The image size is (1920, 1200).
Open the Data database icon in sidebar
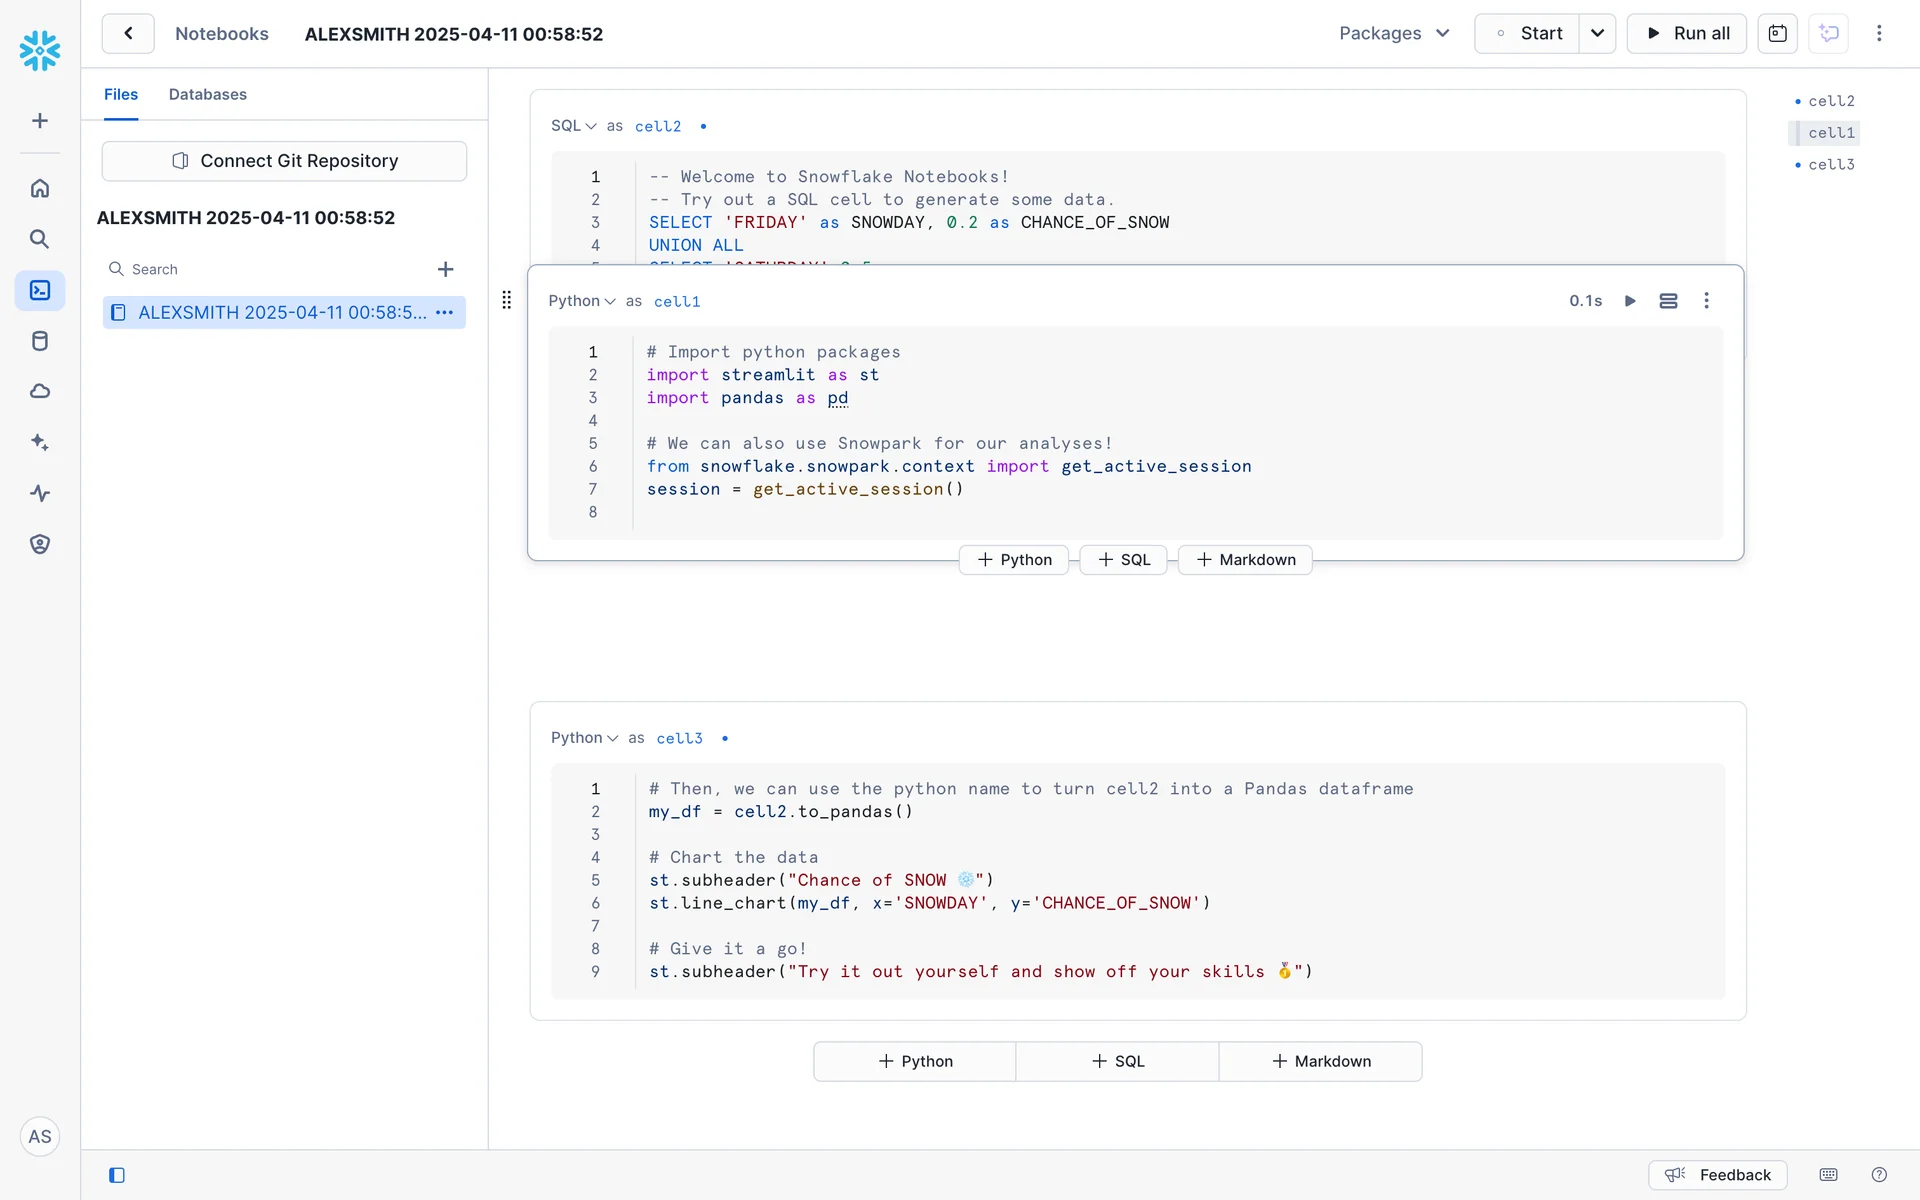40,341
